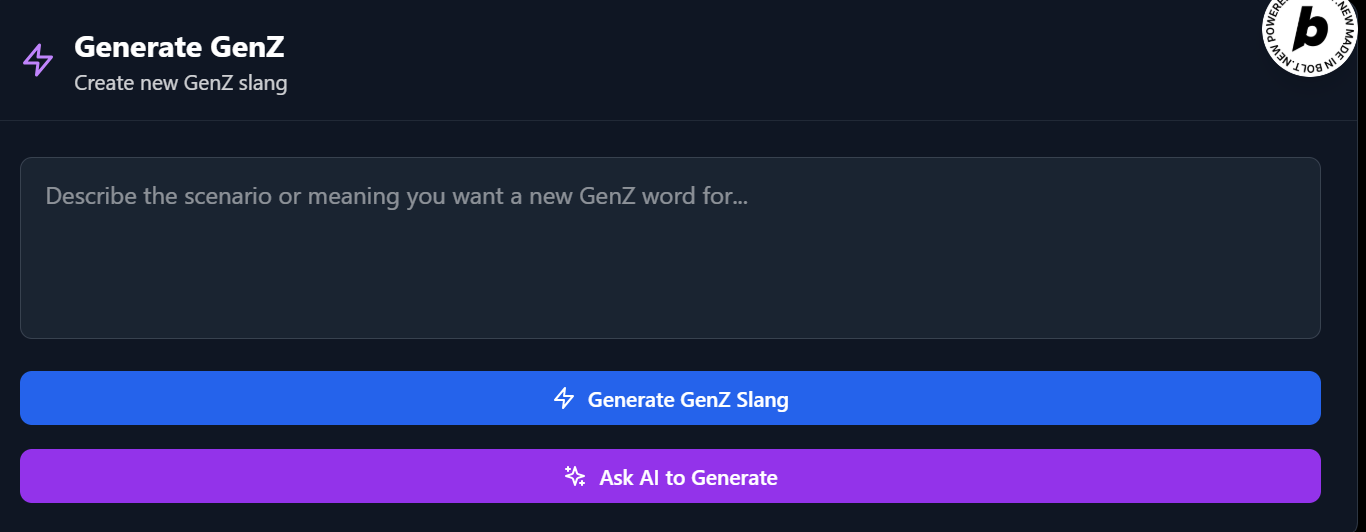Click the 'Describe the scenario' placeholder text
1366x532 pixels.
coord(396,195)
